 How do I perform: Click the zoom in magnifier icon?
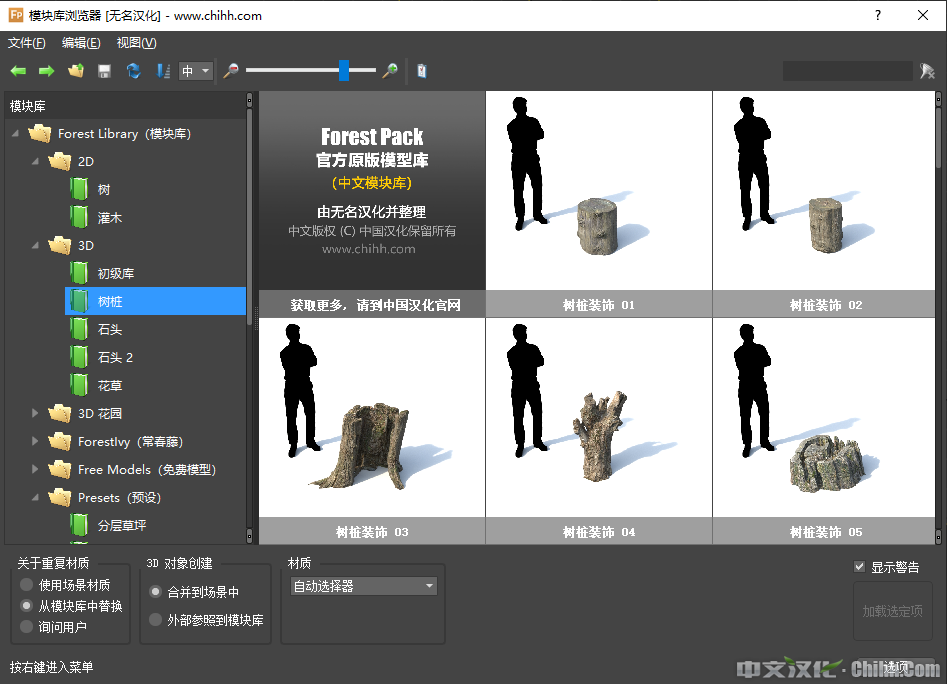(x=390, y=71)
